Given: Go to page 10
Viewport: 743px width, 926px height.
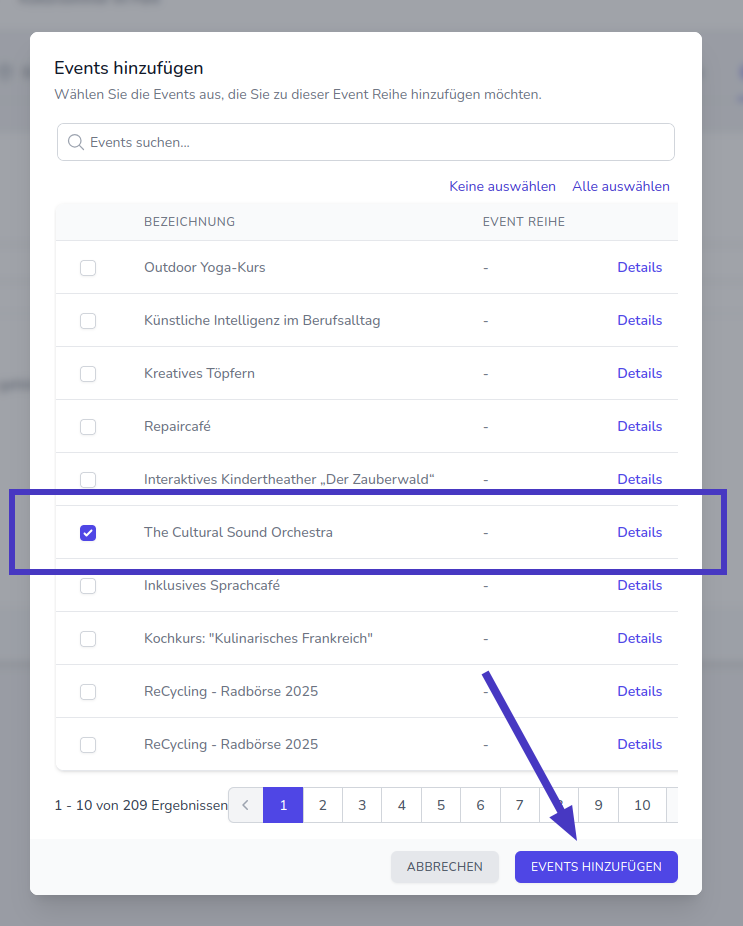Looking at the screenshot, I should (642, 805).
